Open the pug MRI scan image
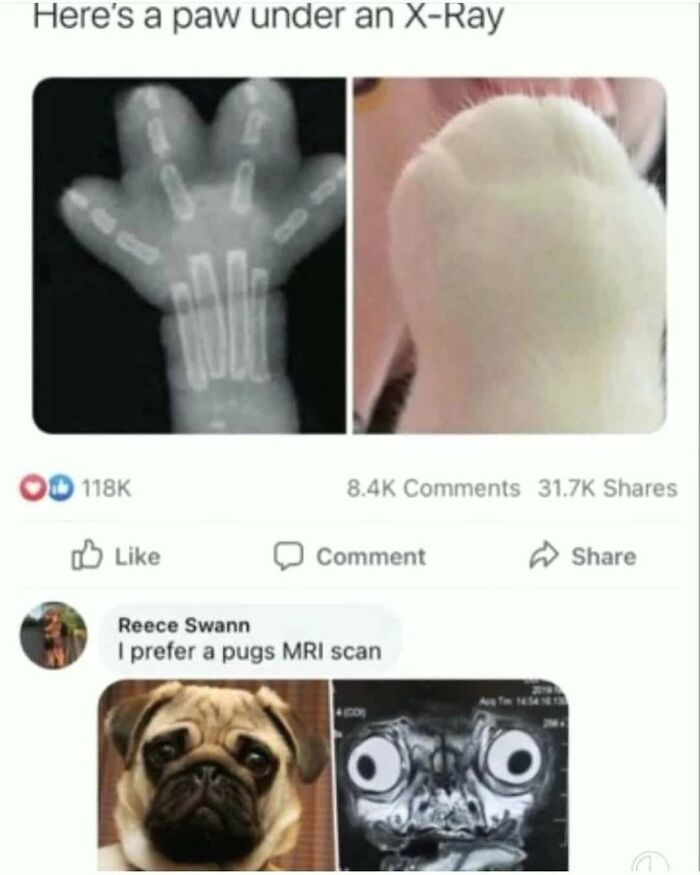The width and height of the screenshot is (700, 875). point(450,776)
